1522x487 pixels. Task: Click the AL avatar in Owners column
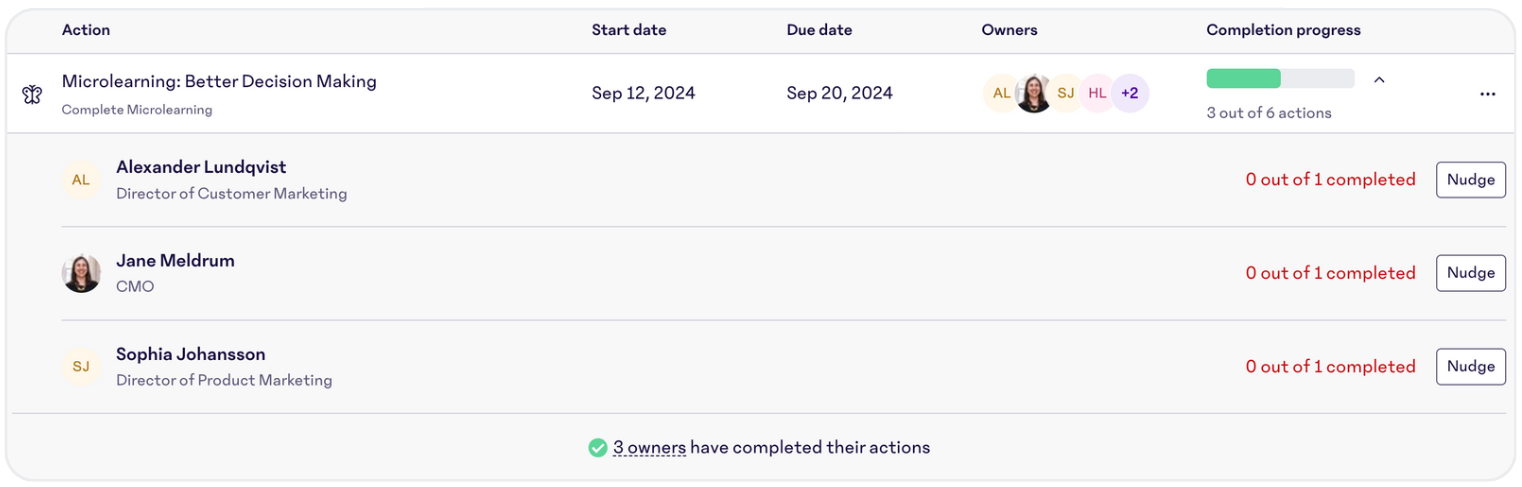tap(1001, 93)
